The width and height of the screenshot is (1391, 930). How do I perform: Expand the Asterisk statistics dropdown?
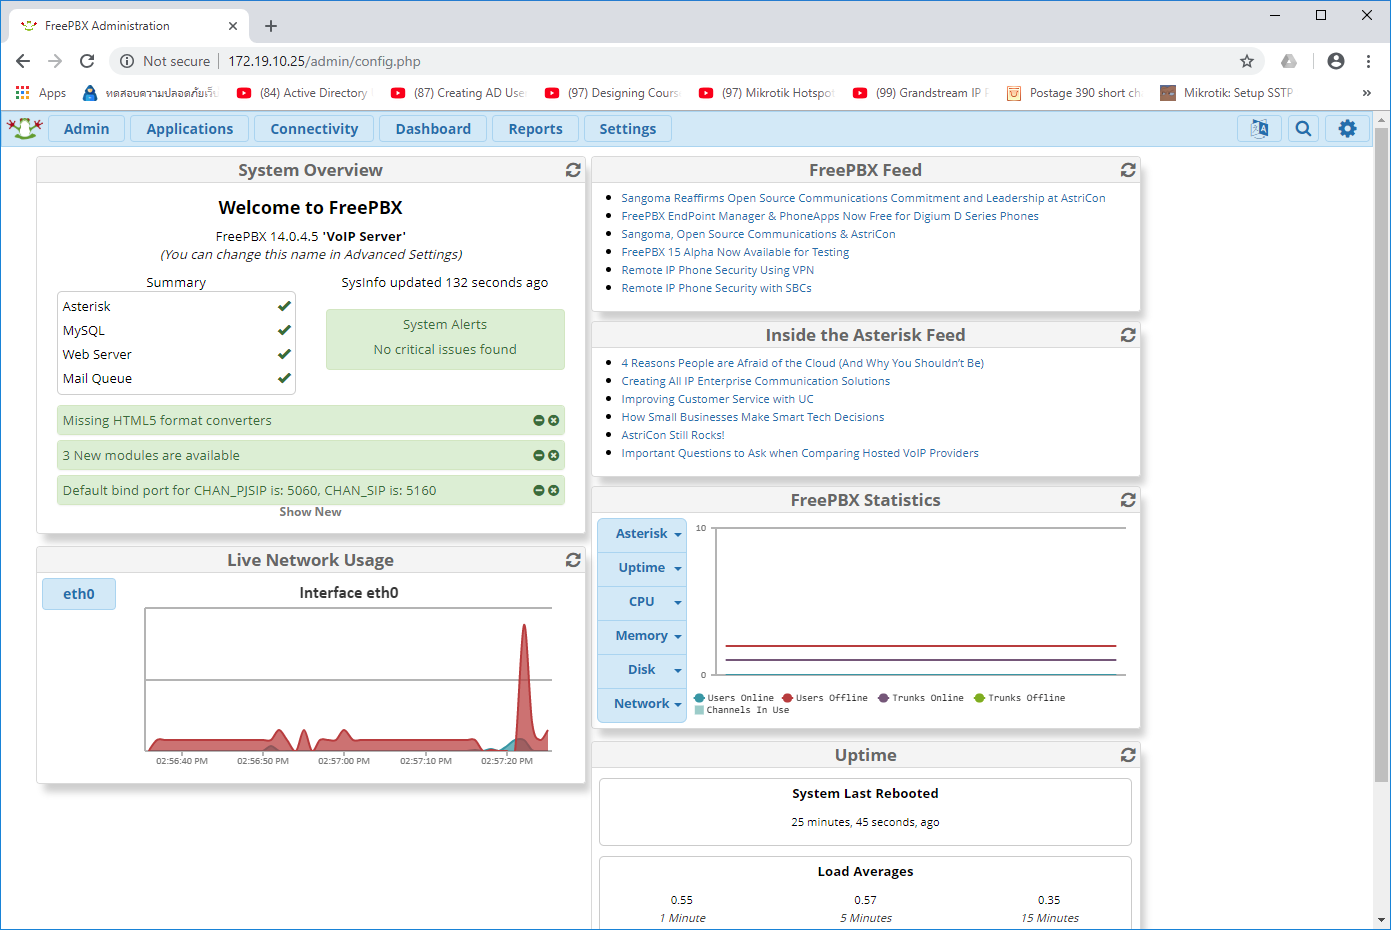tap(642, 534)
